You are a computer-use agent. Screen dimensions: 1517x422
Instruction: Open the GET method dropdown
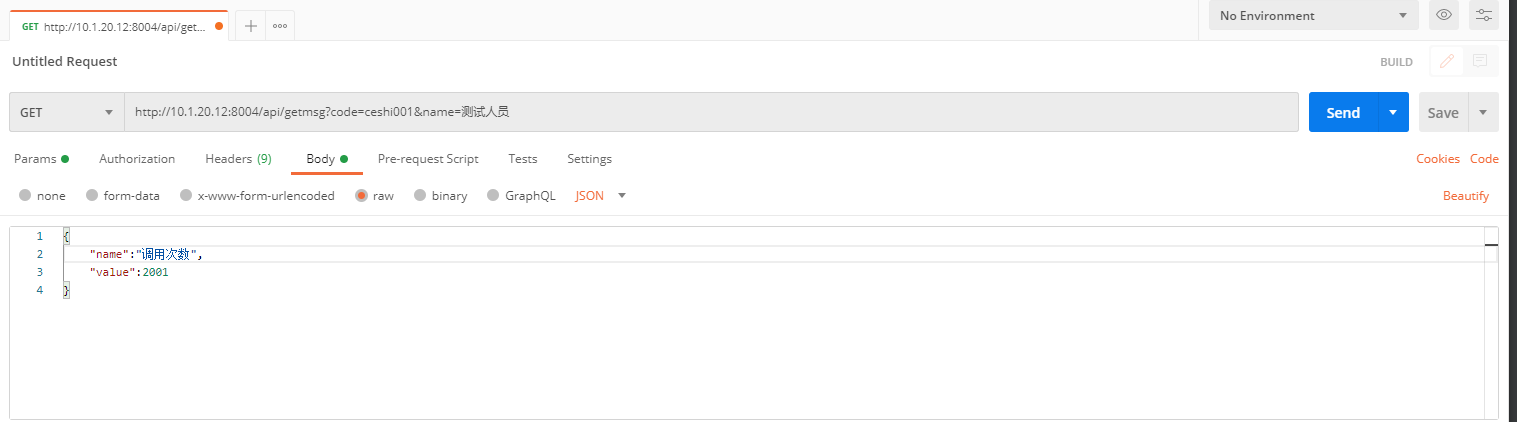66,113
